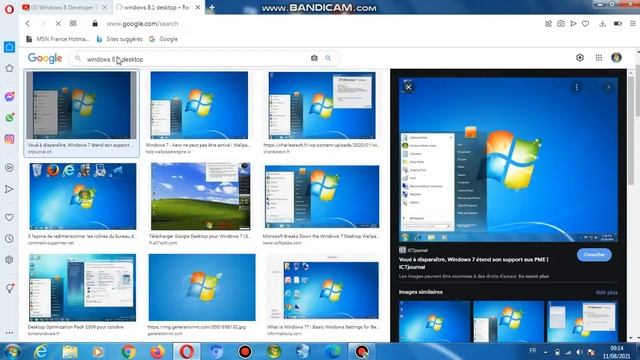The height and width of the screenshot is (360, 640).
Task: Open Messenger in the Opera sidebar
Action: [9, 96]
